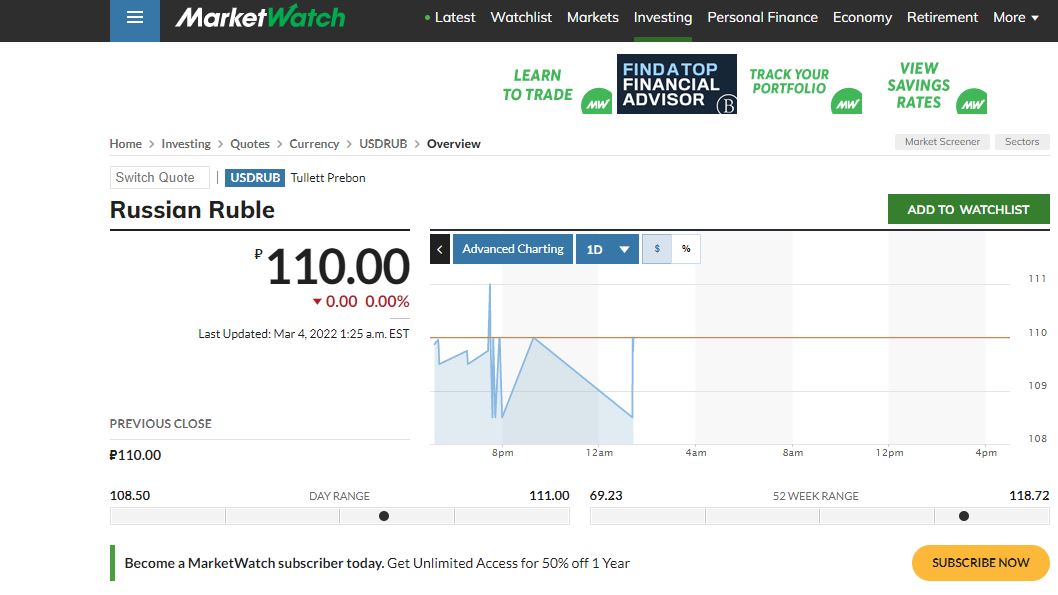Toggle chart to dollar price view
This screenshot has height=595, width=1058.
click(x=657, y=249)
